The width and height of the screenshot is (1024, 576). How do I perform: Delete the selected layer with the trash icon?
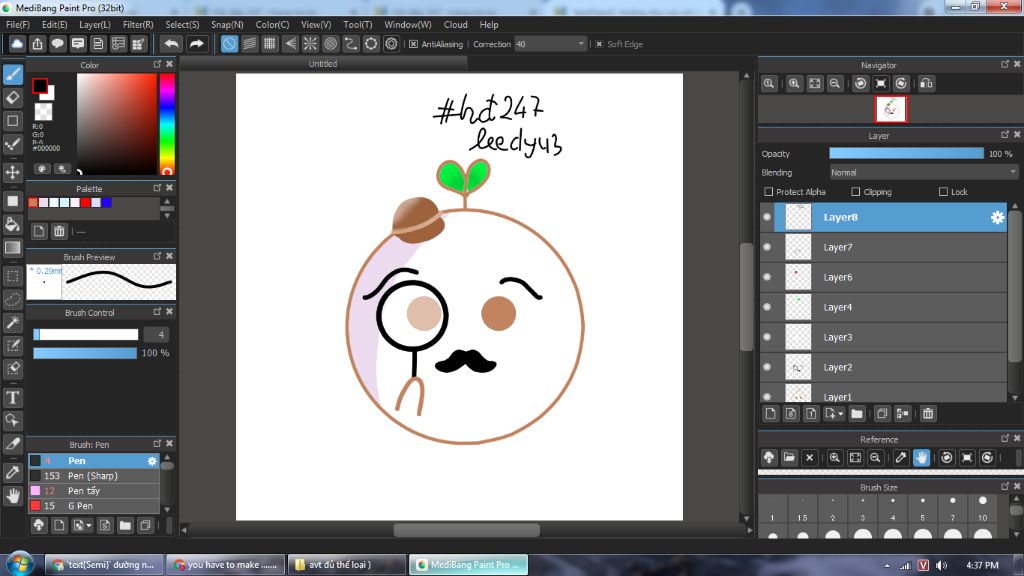pyautogui.click(x=928, y=413)
